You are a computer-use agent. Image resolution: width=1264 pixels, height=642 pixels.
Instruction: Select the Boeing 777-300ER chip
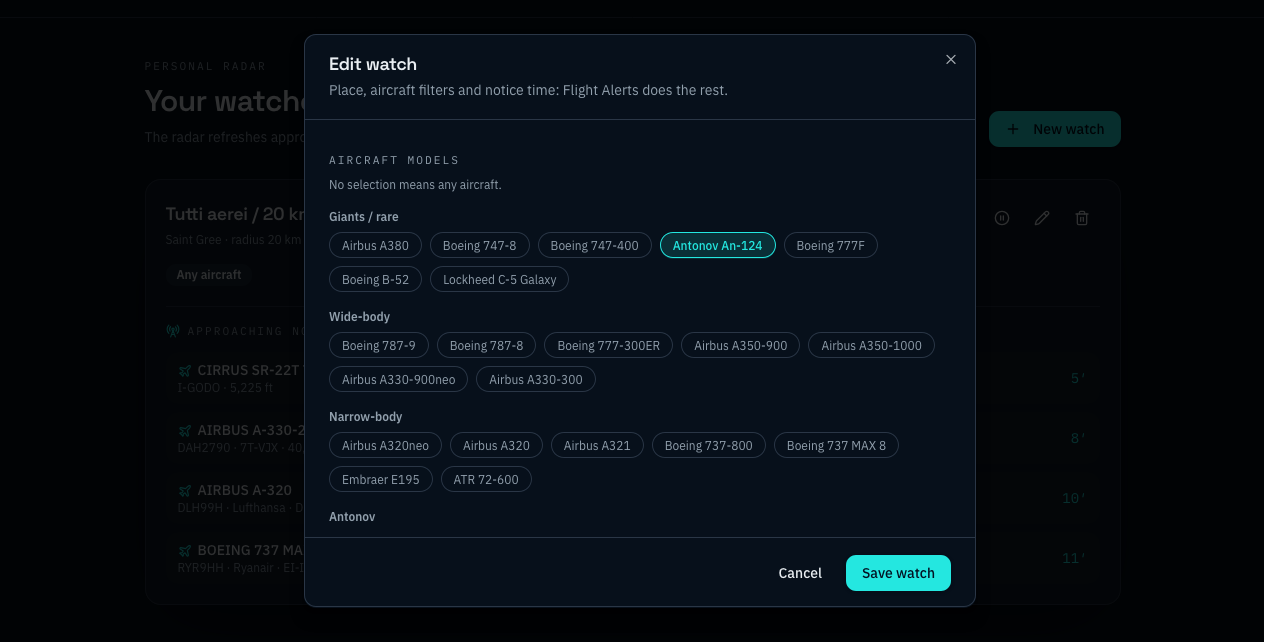609,345
